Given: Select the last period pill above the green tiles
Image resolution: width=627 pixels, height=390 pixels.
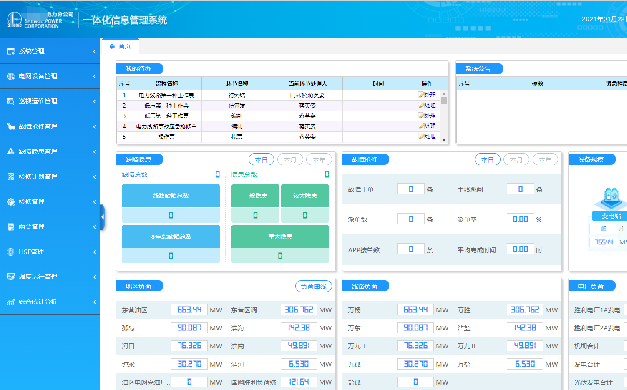Looking at the screenshot, I should [319, 160].
